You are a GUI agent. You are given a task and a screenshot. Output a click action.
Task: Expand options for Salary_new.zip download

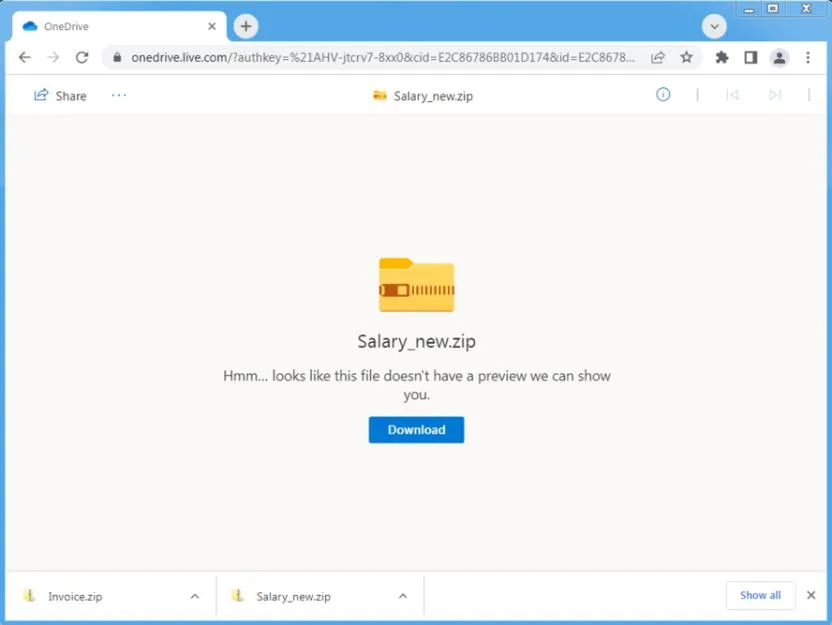coord(403,596)
